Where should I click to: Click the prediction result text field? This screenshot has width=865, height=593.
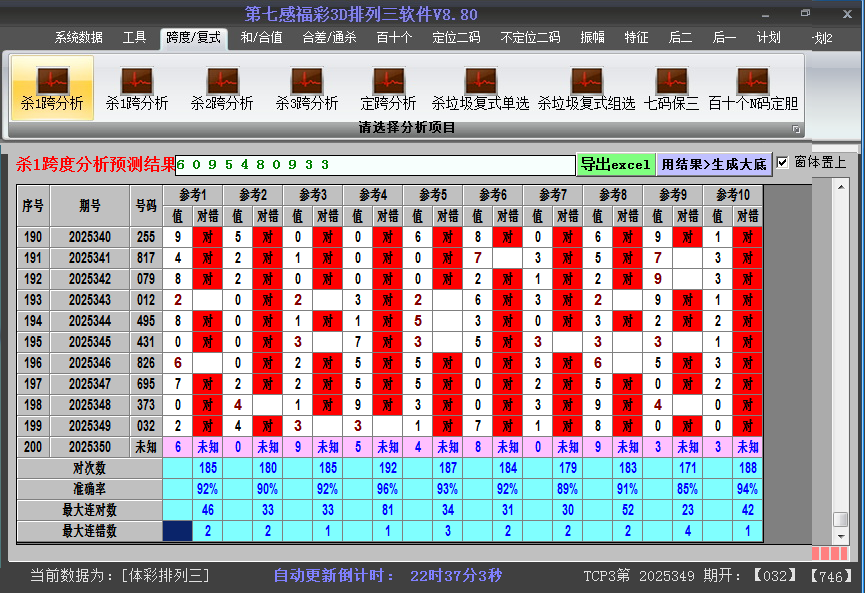(375, 165)
